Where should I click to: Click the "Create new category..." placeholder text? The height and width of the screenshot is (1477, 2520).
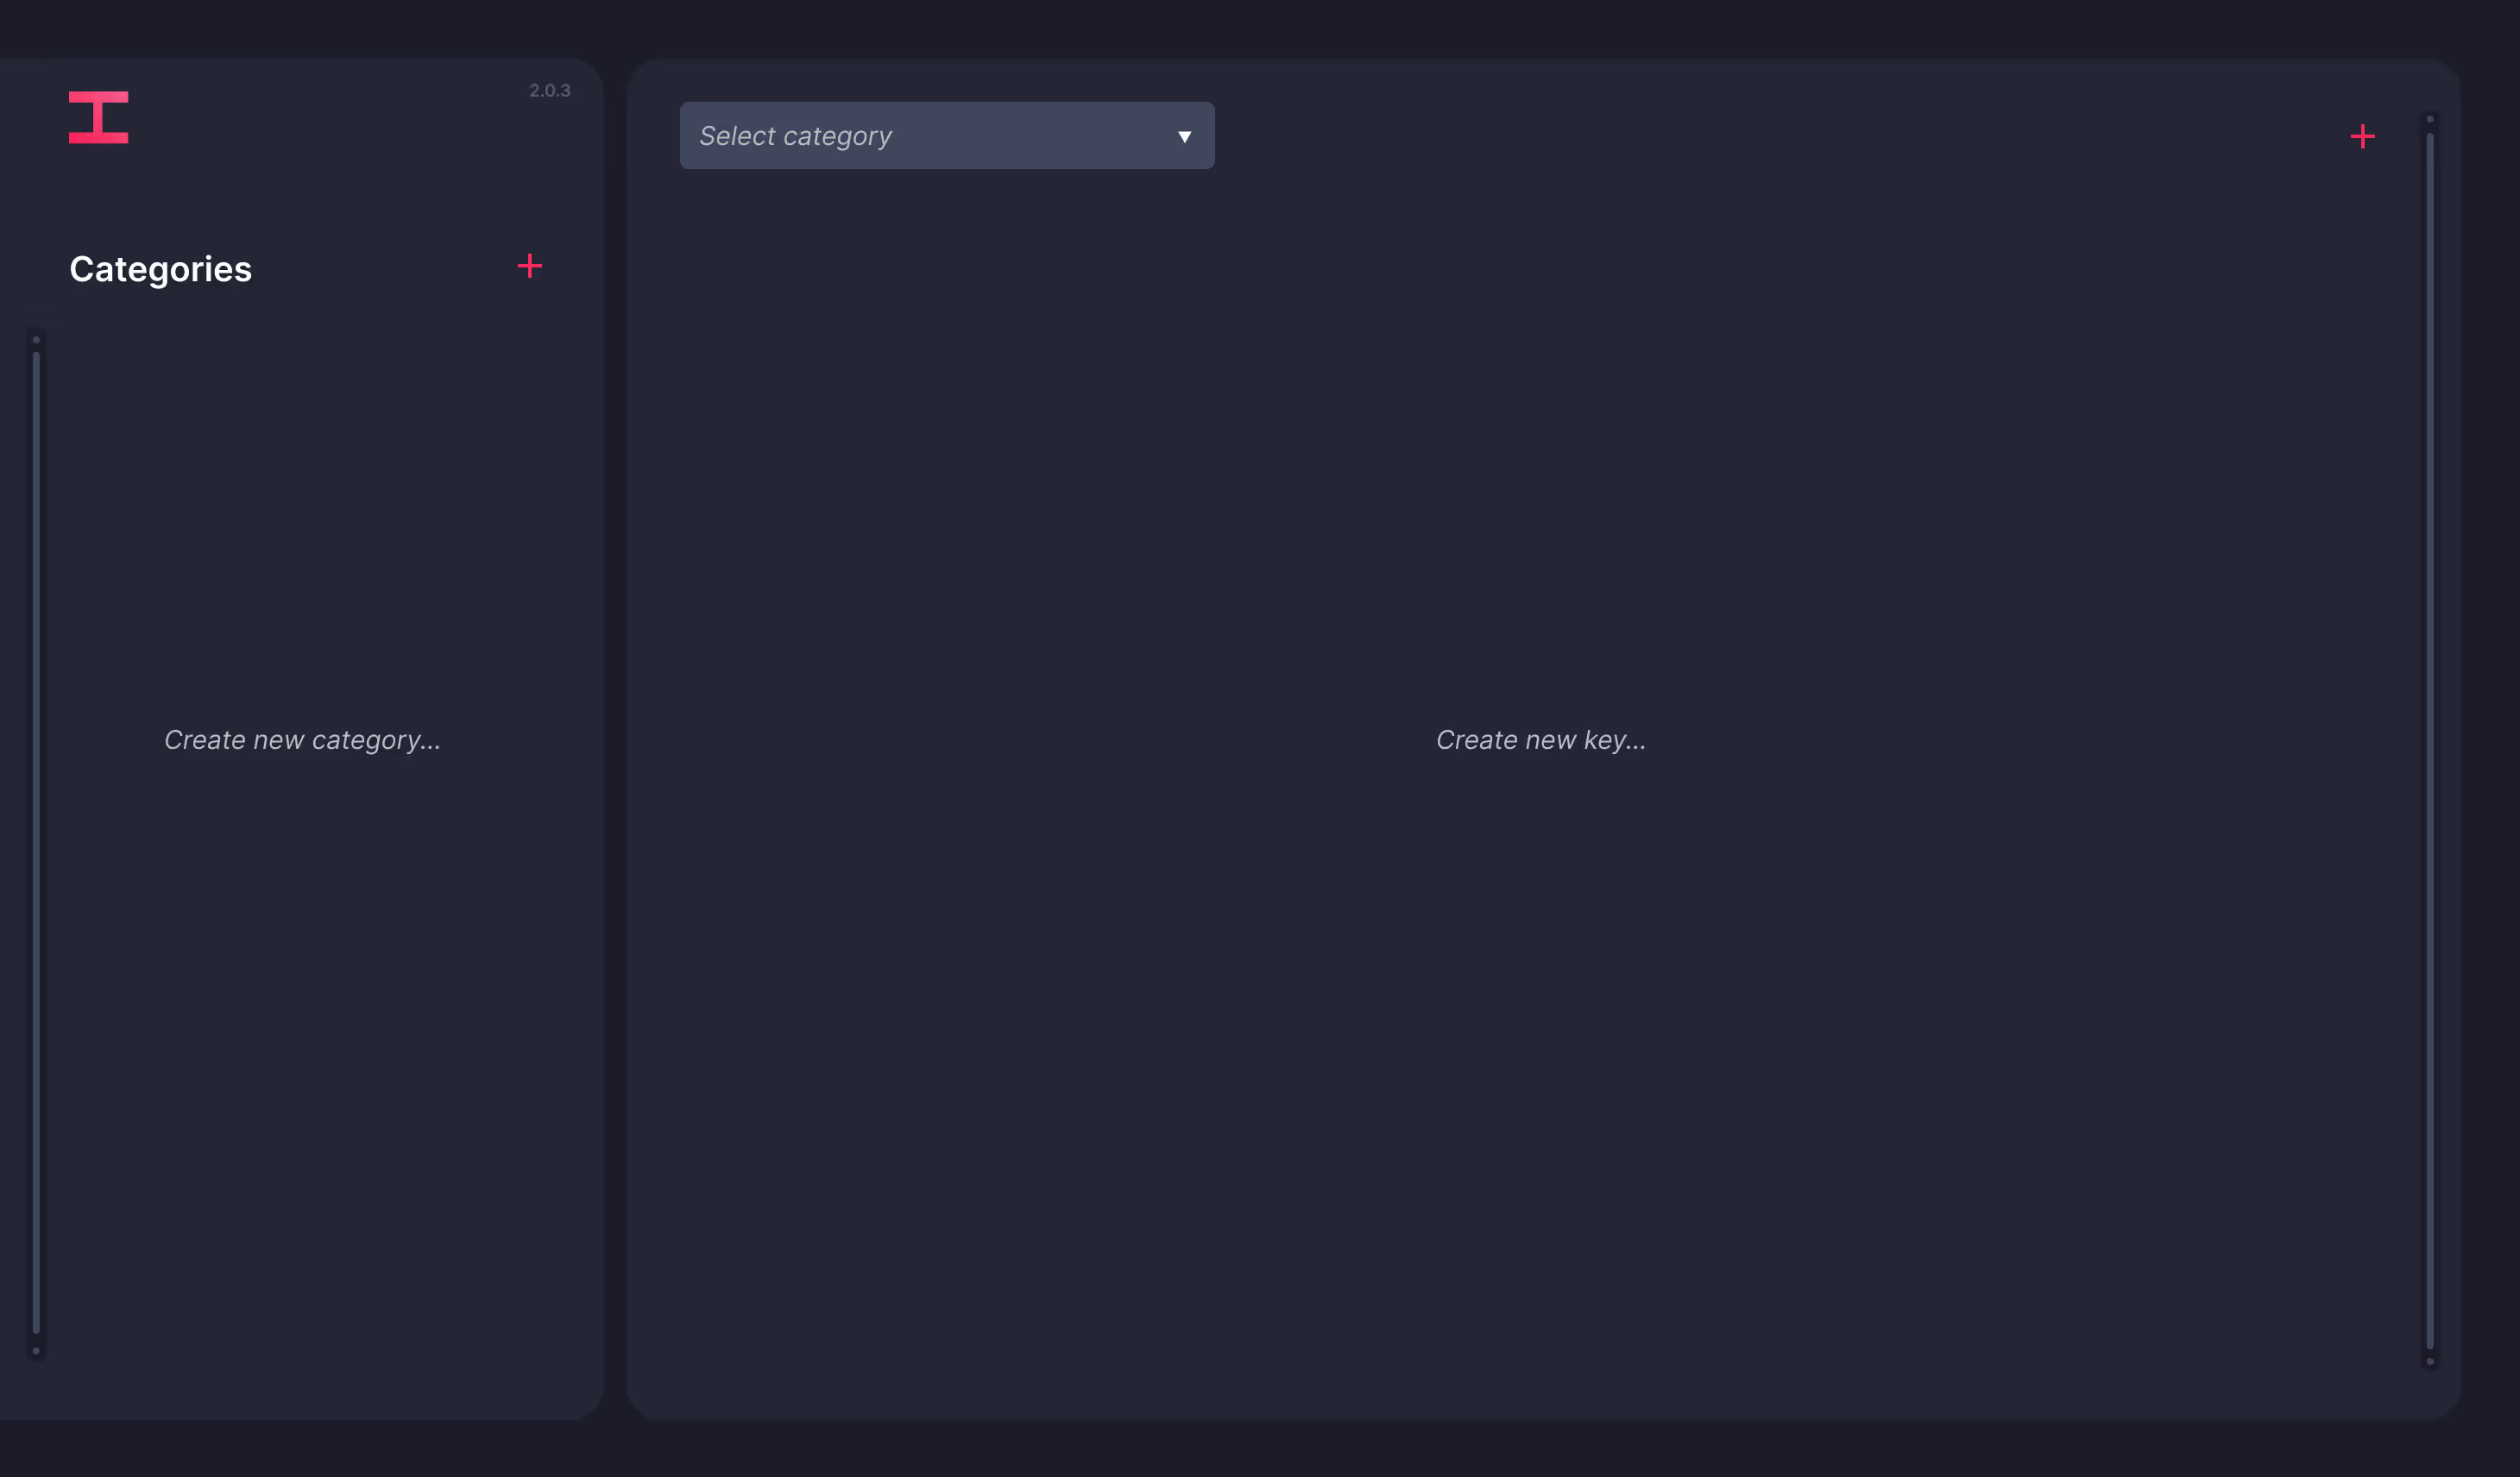(302, 740)
